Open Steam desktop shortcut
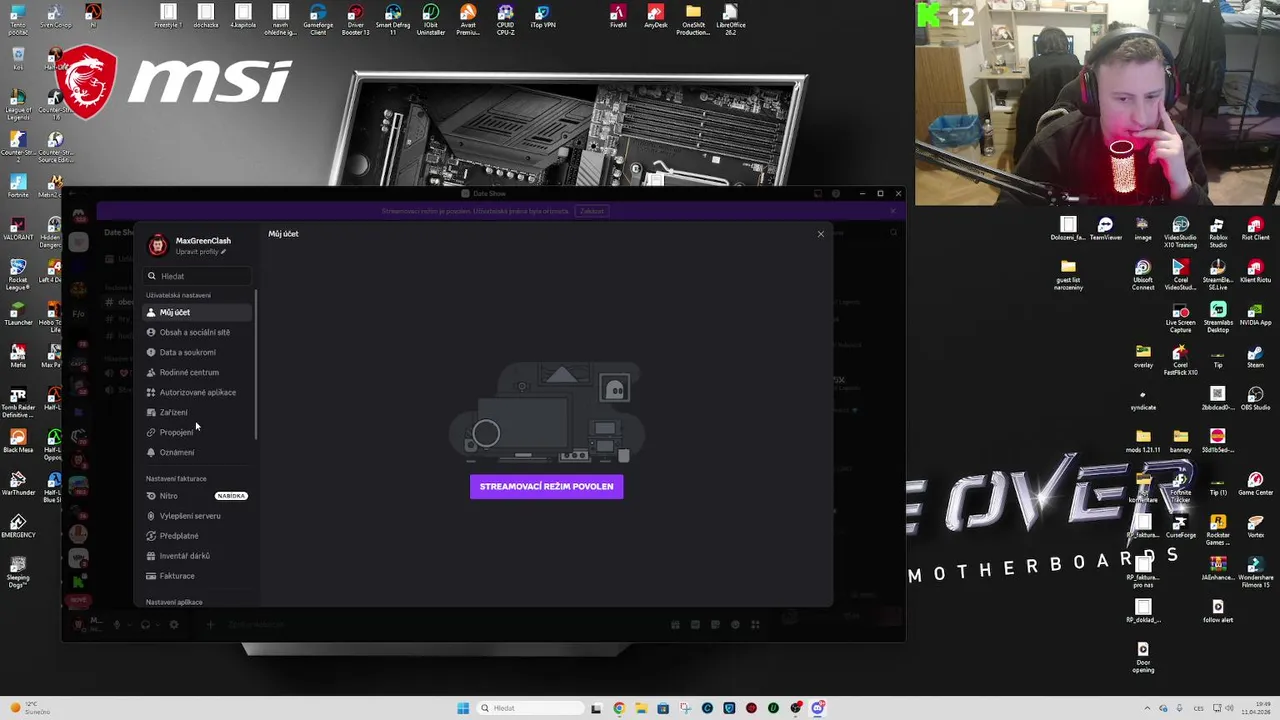The image size is (1280, 720). coord(1255,357)
